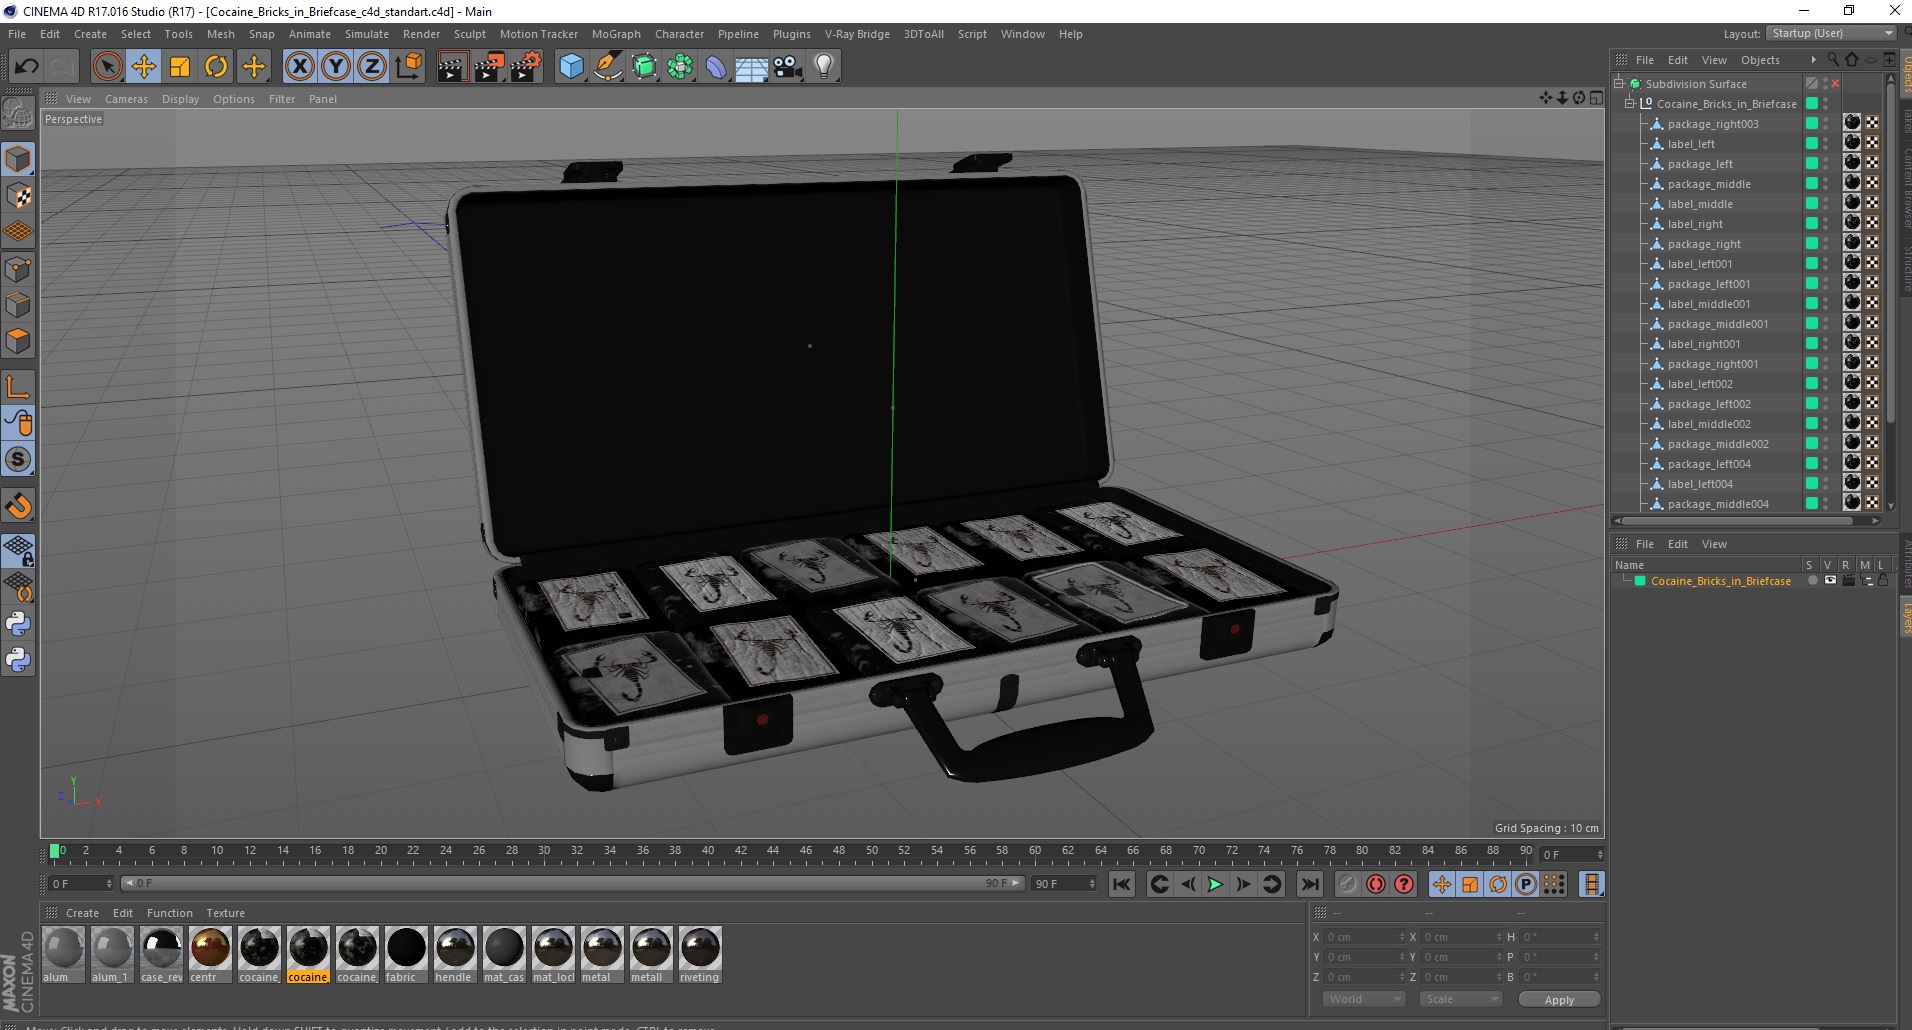Open the Spline pen tool
This screenshot has height=1030, width=1912.
point(607,67)
